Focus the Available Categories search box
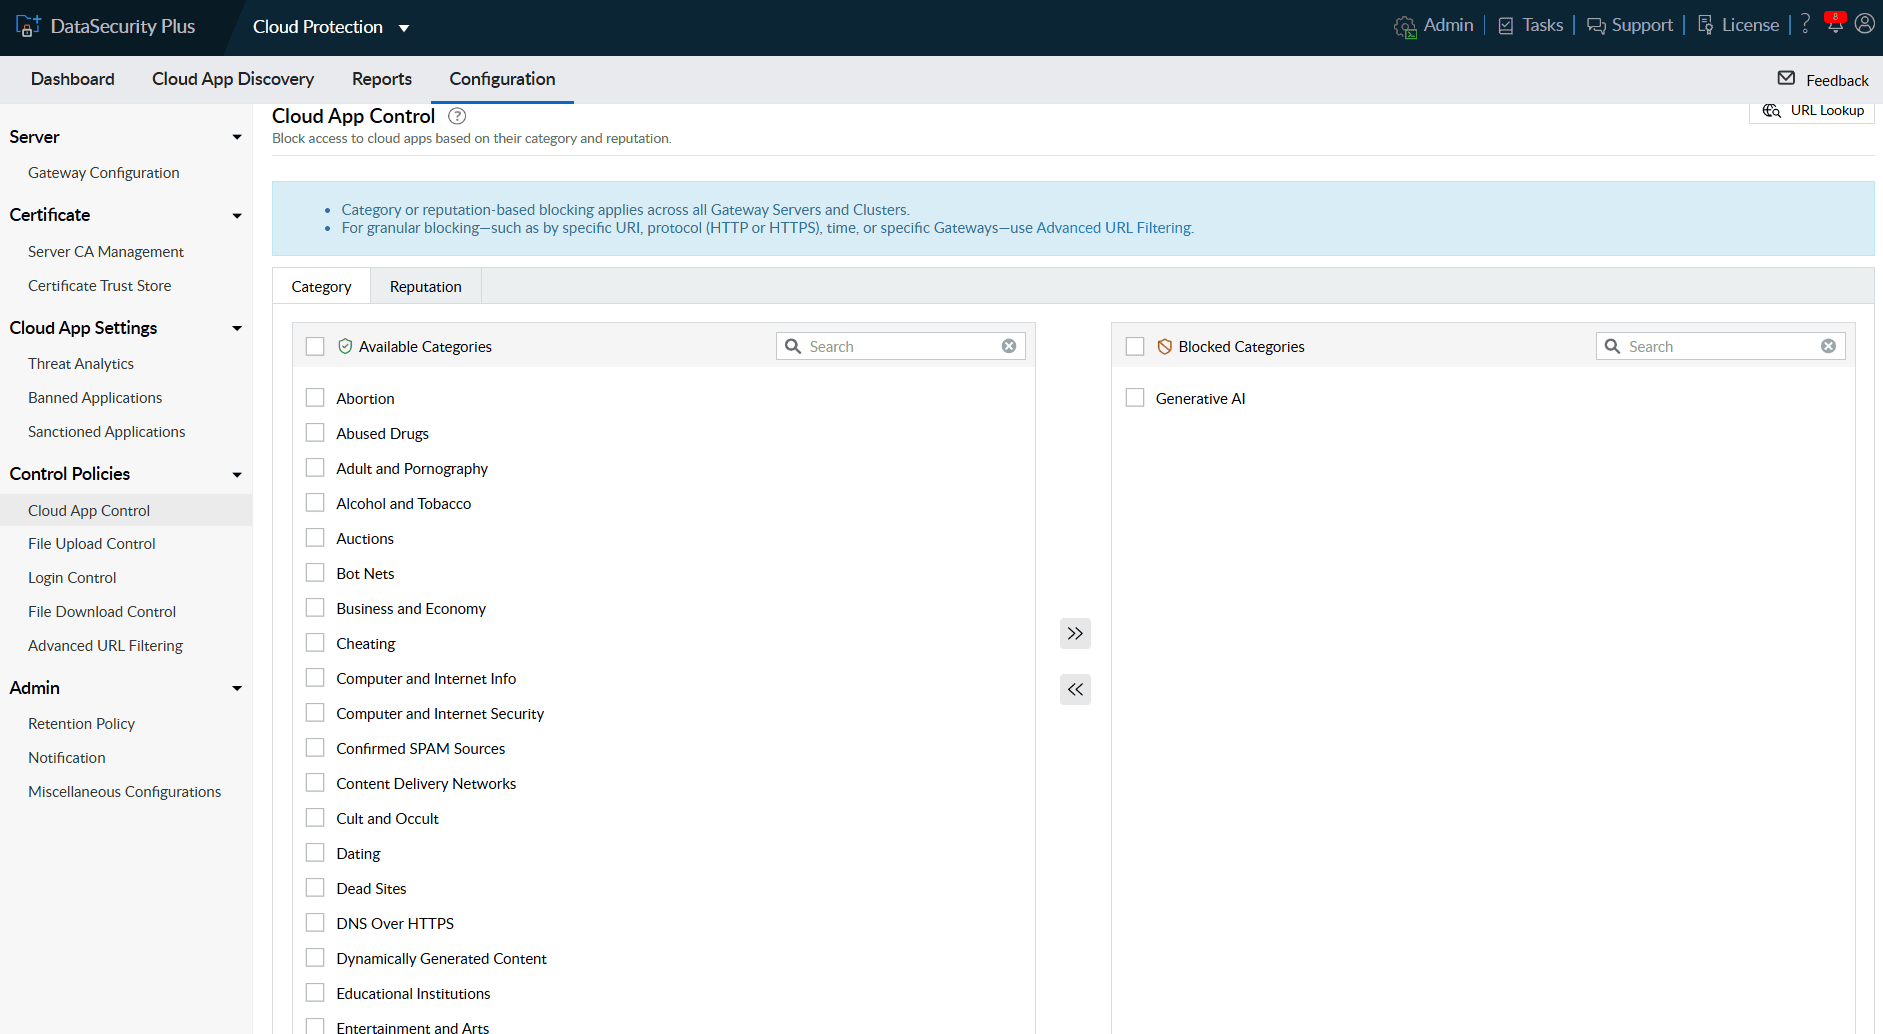1883x1034 pixels. [x=901, y=346]
